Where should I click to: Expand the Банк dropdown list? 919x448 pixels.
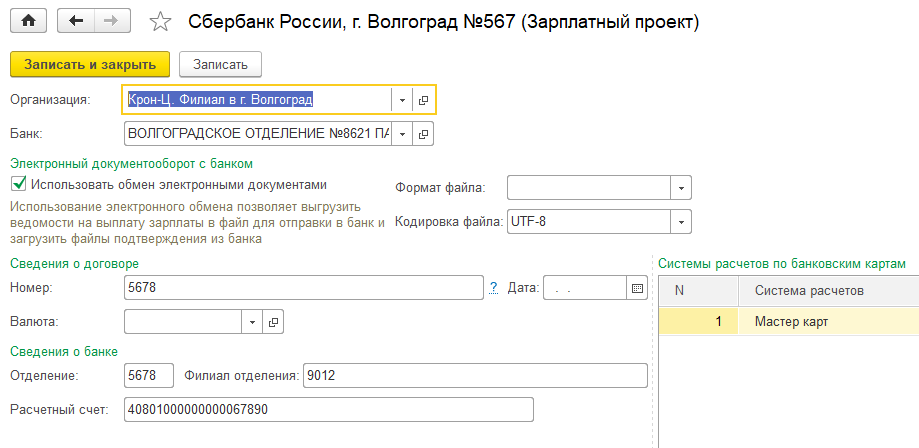pyautogui.click(x=402, y=134)
